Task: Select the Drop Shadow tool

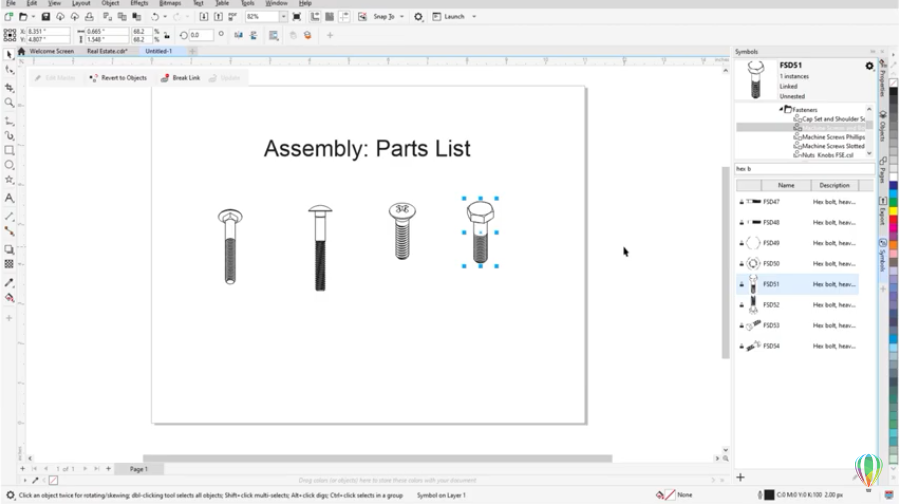Action: tap(9, 249)
